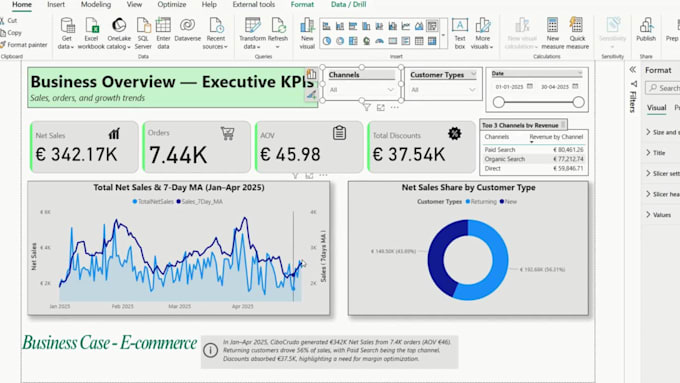Select the highlighted slicer visual icon
This screenshot has height=383, width=680.
[432, 26]
